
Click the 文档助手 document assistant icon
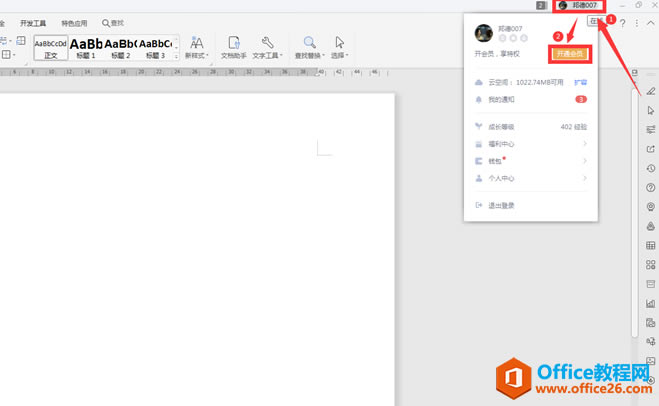233,43
